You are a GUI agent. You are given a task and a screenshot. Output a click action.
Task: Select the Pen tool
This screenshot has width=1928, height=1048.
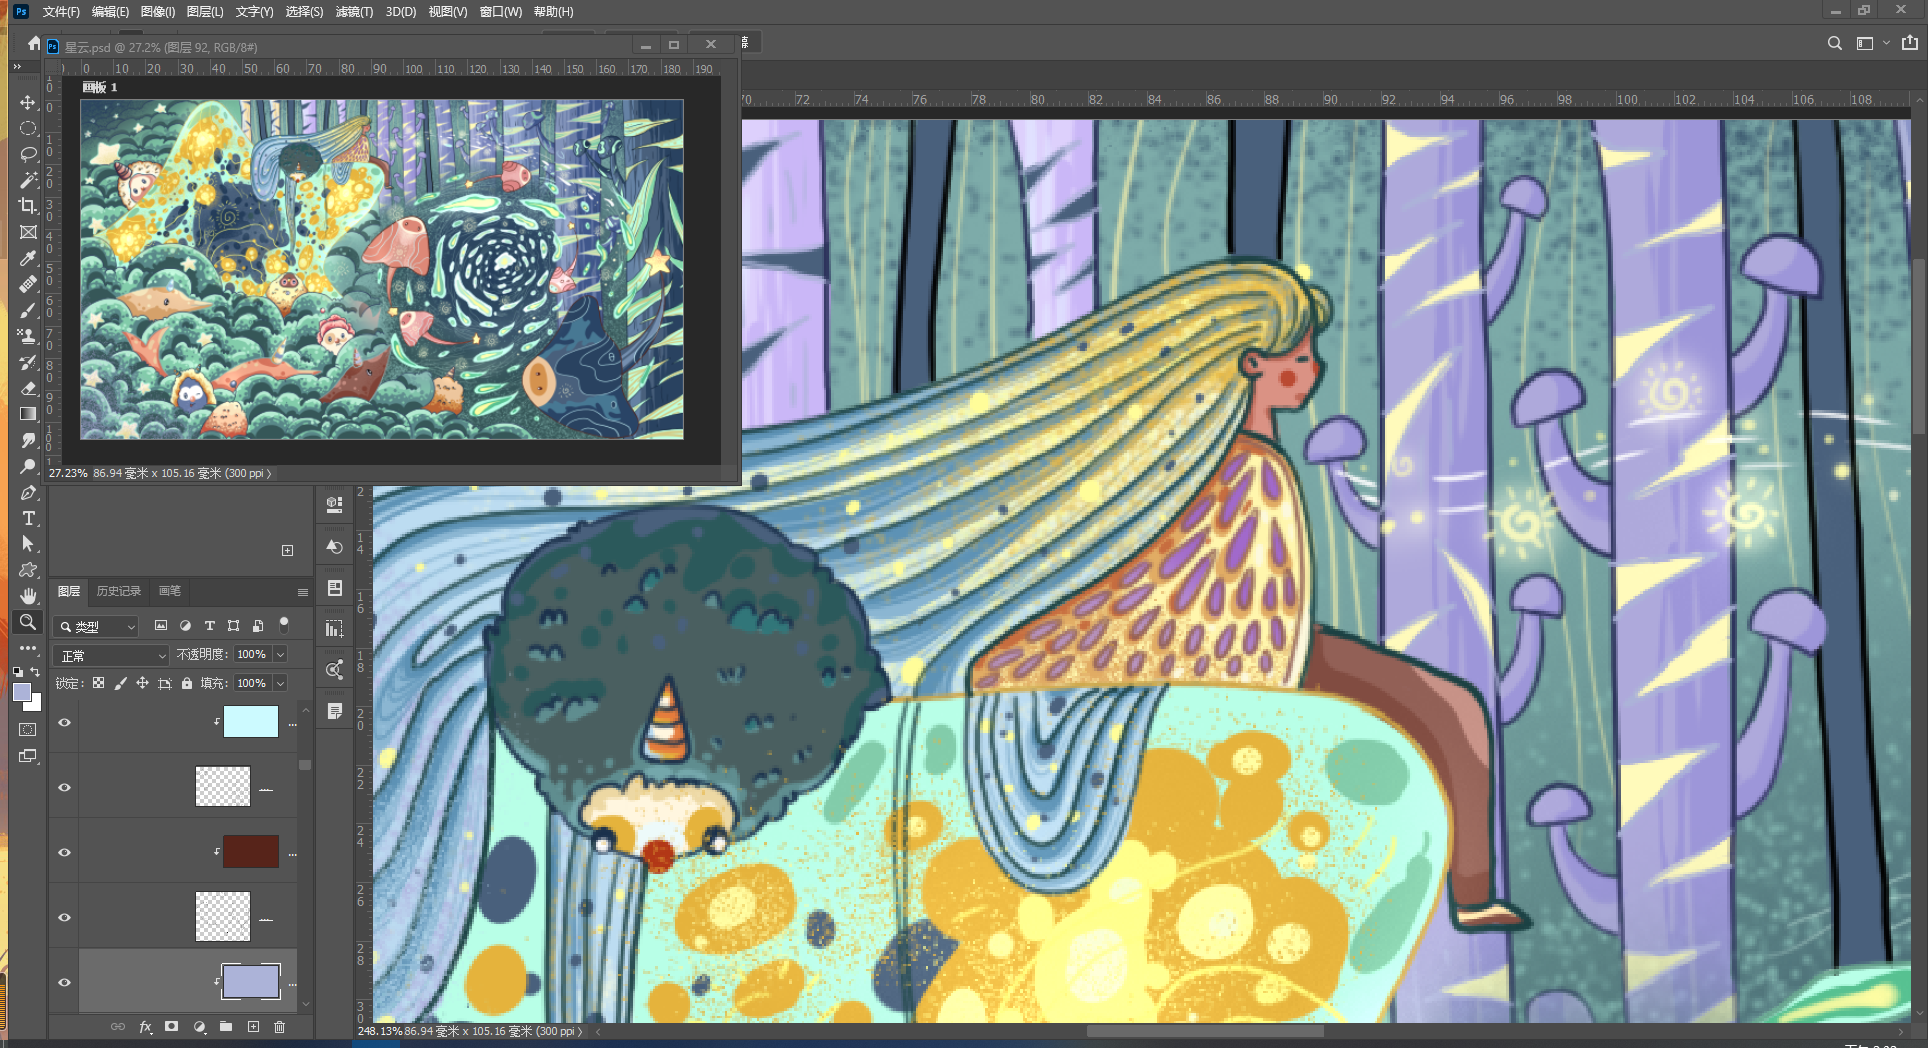click(28, 492)
